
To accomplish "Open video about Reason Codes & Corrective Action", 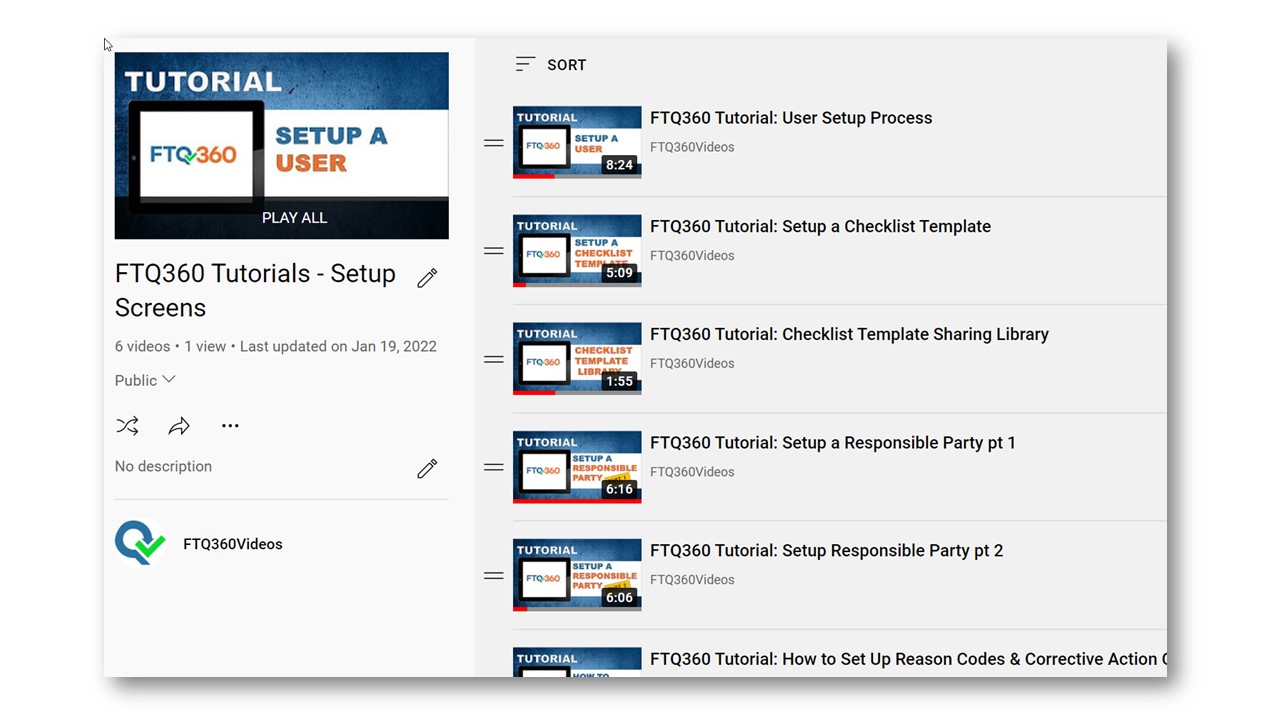I will click(x=907, y=659).
